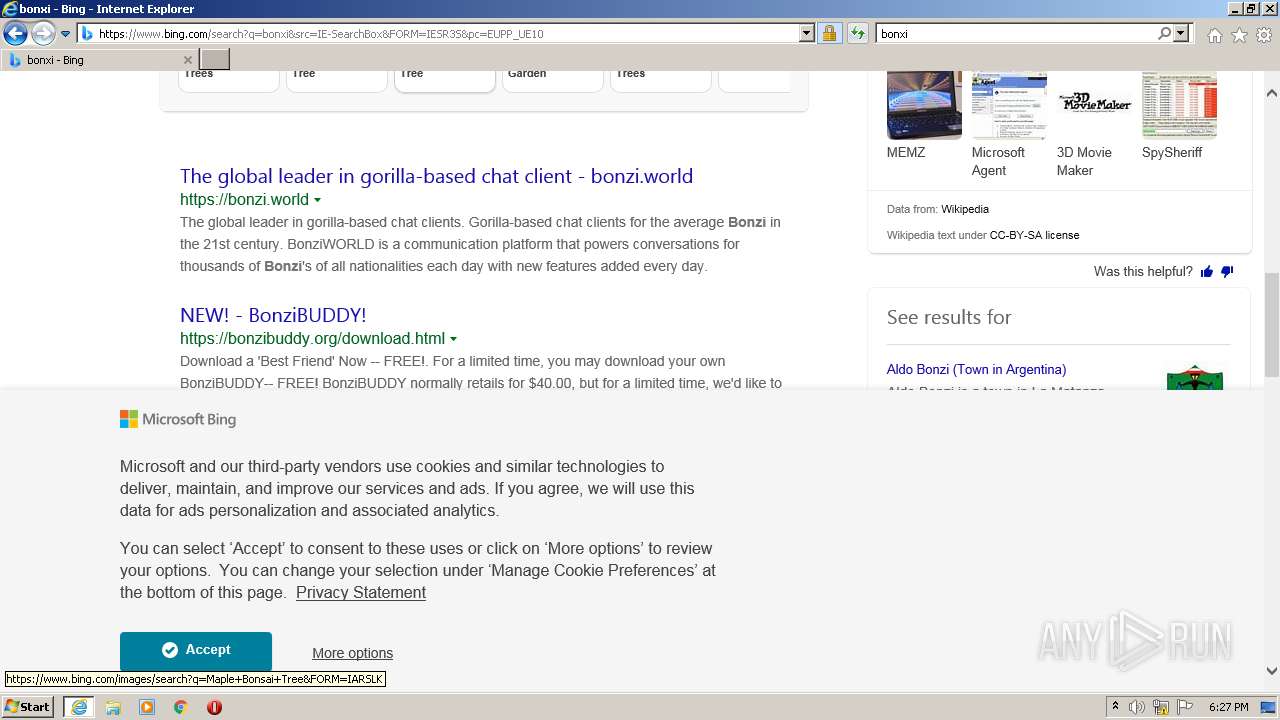
Task: Open the 3D Movie Maker thumbnail
Action: click(1094, 105)
